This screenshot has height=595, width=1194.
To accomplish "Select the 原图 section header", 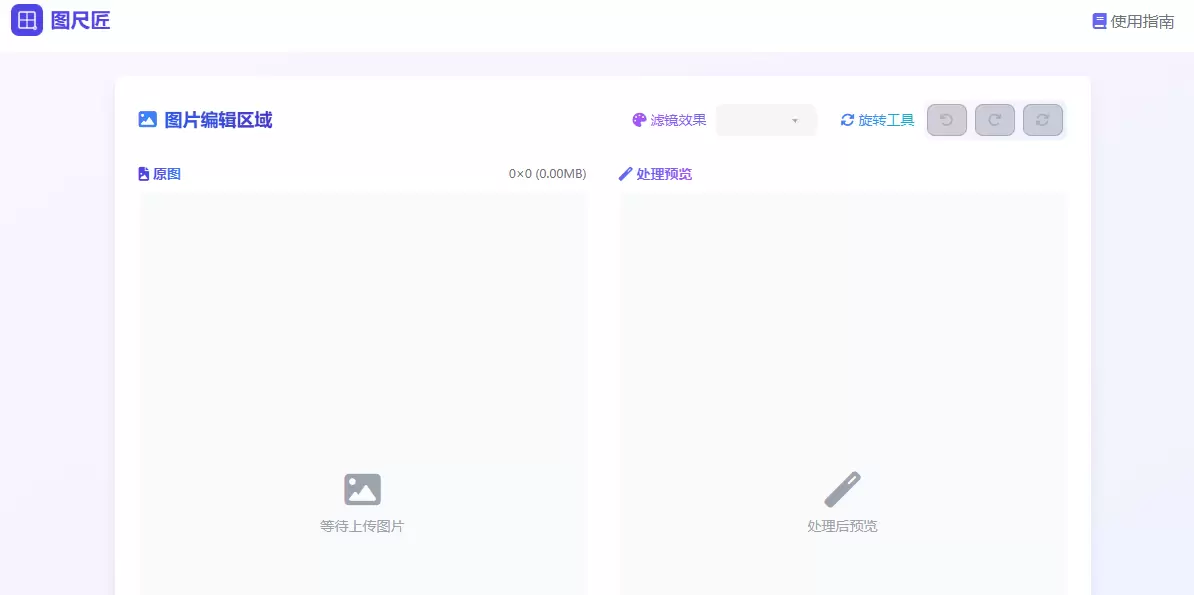I will [x=165, y=173].
